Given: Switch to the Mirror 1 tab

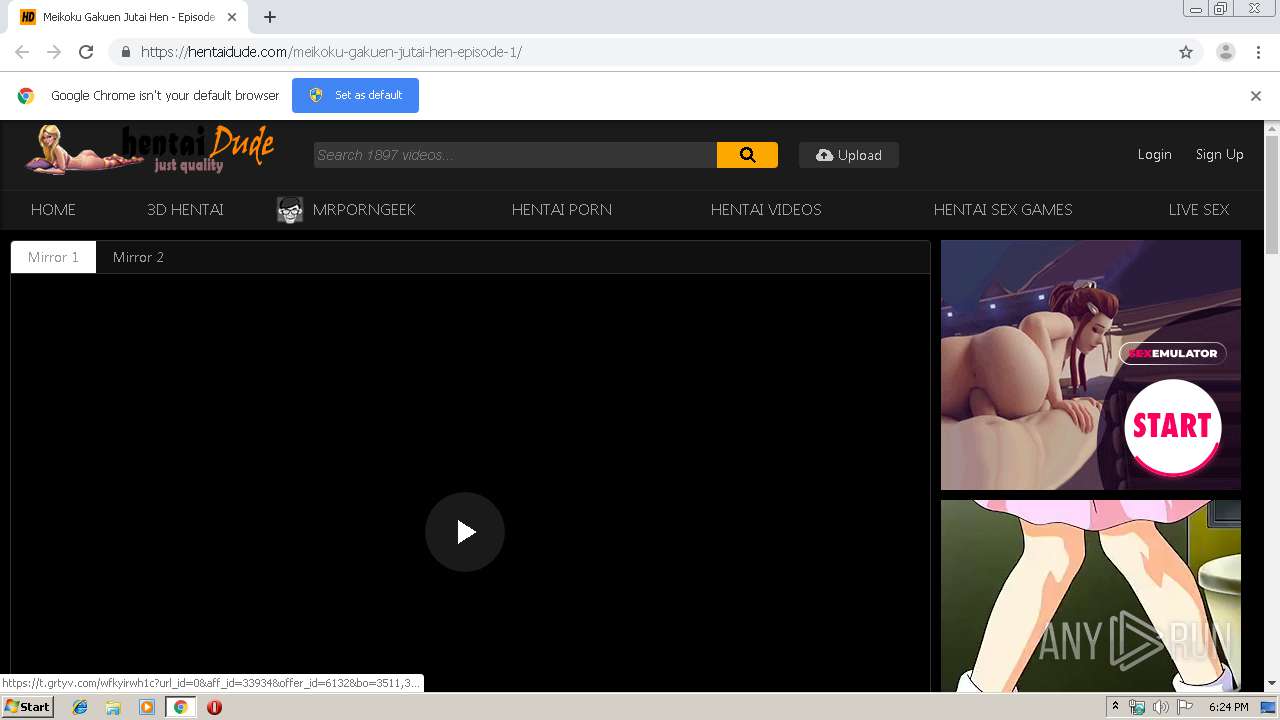Looking at the screenshot, I should (53, 257).
